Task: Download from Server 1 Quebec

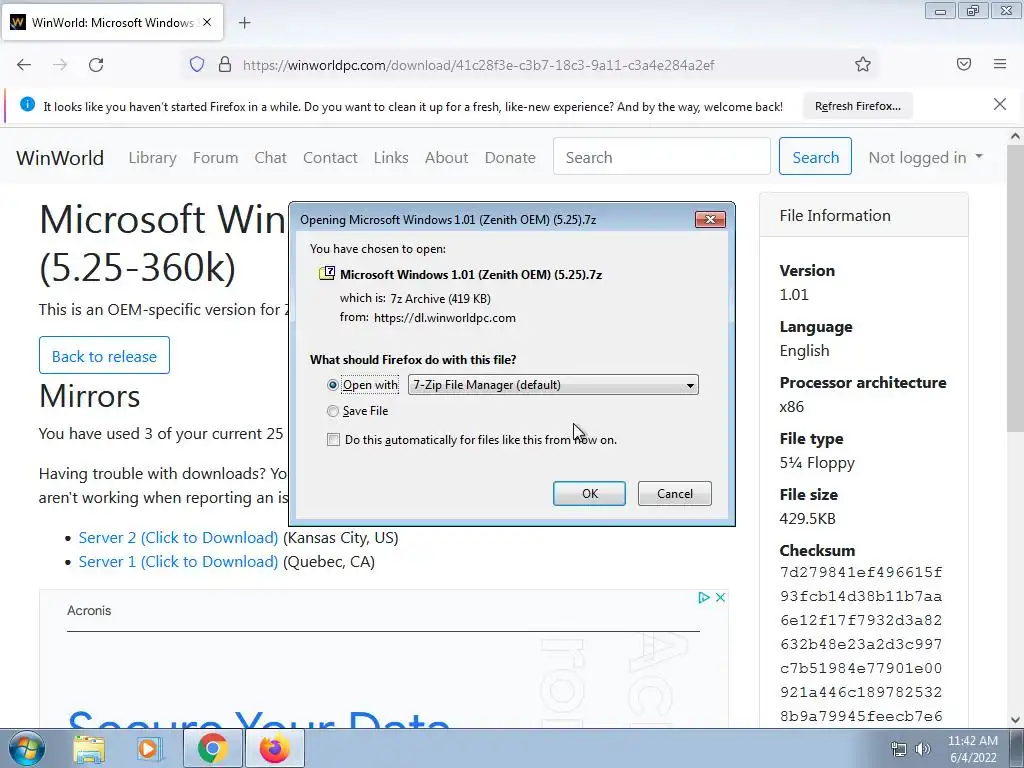Action: (x=178, y=562)
